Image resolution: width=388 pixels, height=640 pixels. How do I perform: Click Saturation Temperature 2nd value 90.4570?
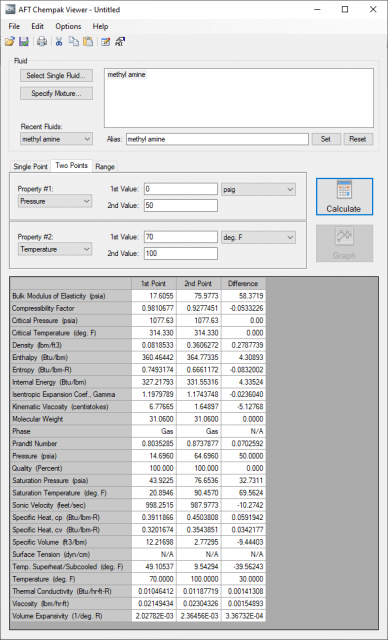(x=199, y=493)
